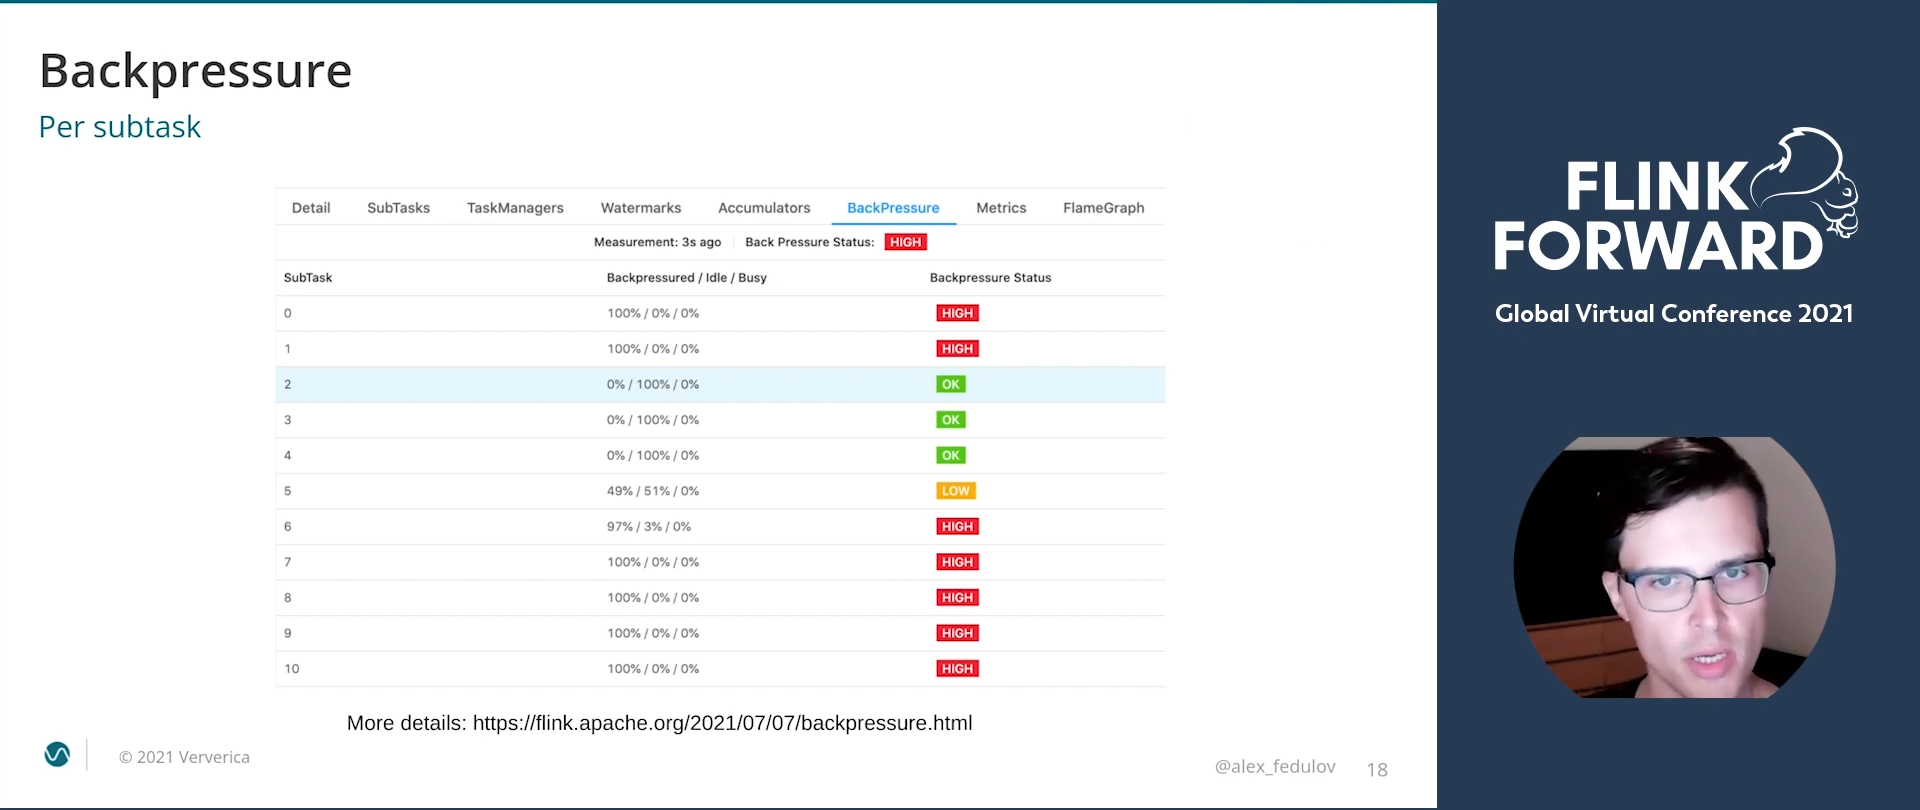The width and height of the screenshot is (1920, 810).
Task: Click the HIGH status badge for subtask 6
Action: click(957, 526)
